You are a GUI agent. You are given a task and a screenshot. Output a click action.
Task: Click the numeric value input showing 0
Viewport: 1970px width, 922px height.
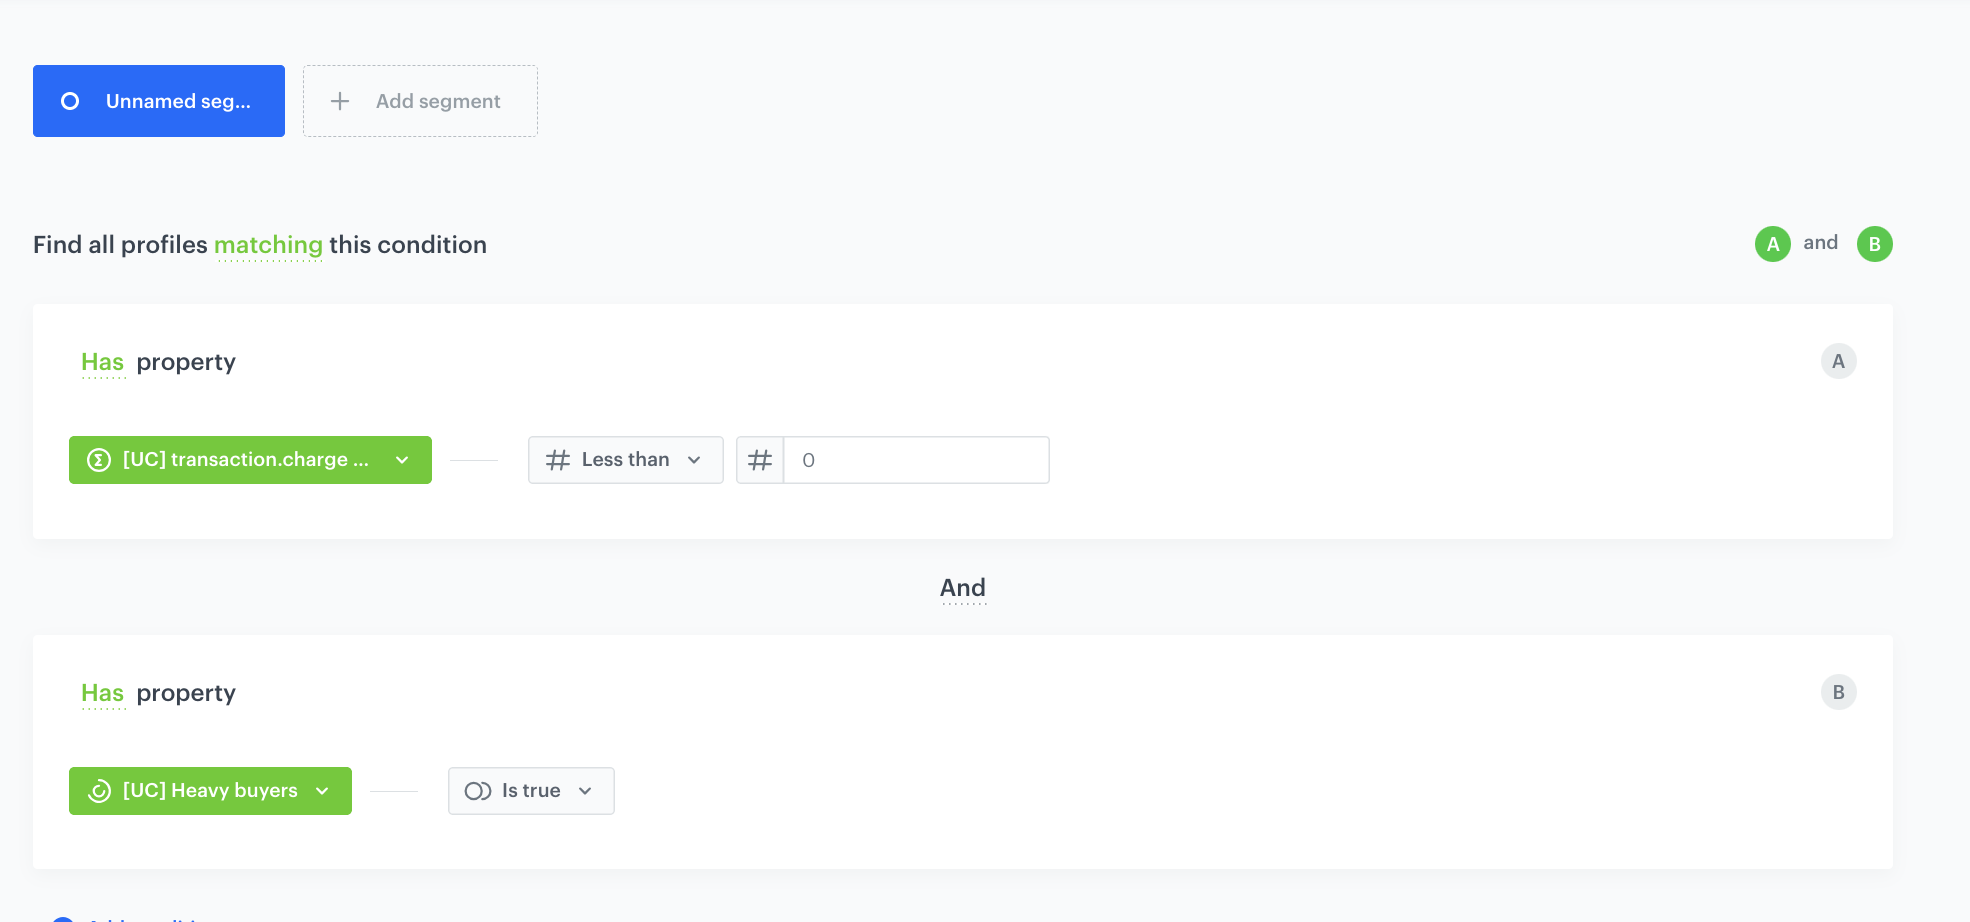click(915, 459)
